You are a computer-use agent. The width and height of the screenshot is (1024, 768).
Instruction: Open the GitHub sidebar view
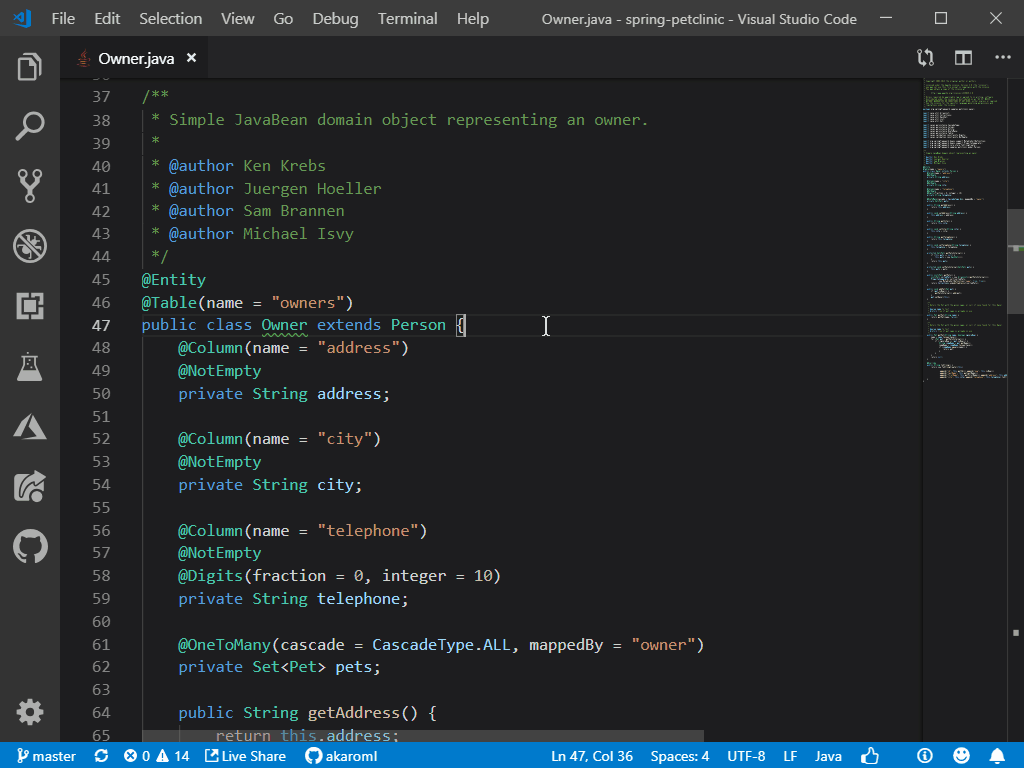(x=30, y=547)
